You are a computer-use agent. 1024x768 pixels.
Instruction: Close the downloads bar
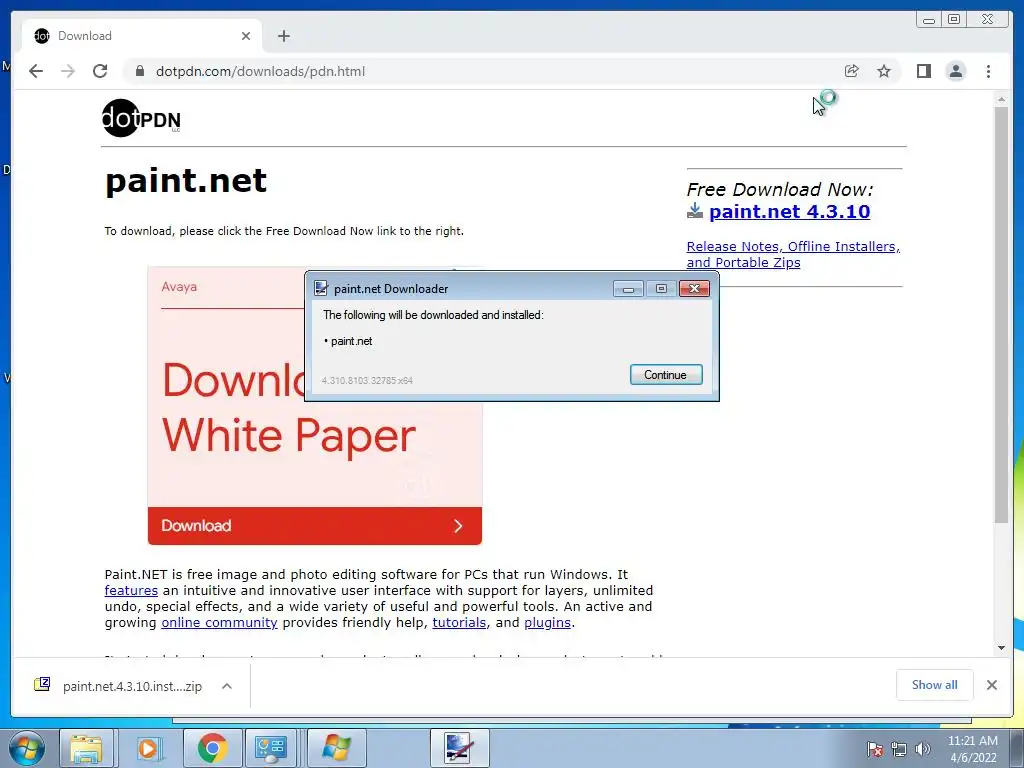[x=991, y=685]
